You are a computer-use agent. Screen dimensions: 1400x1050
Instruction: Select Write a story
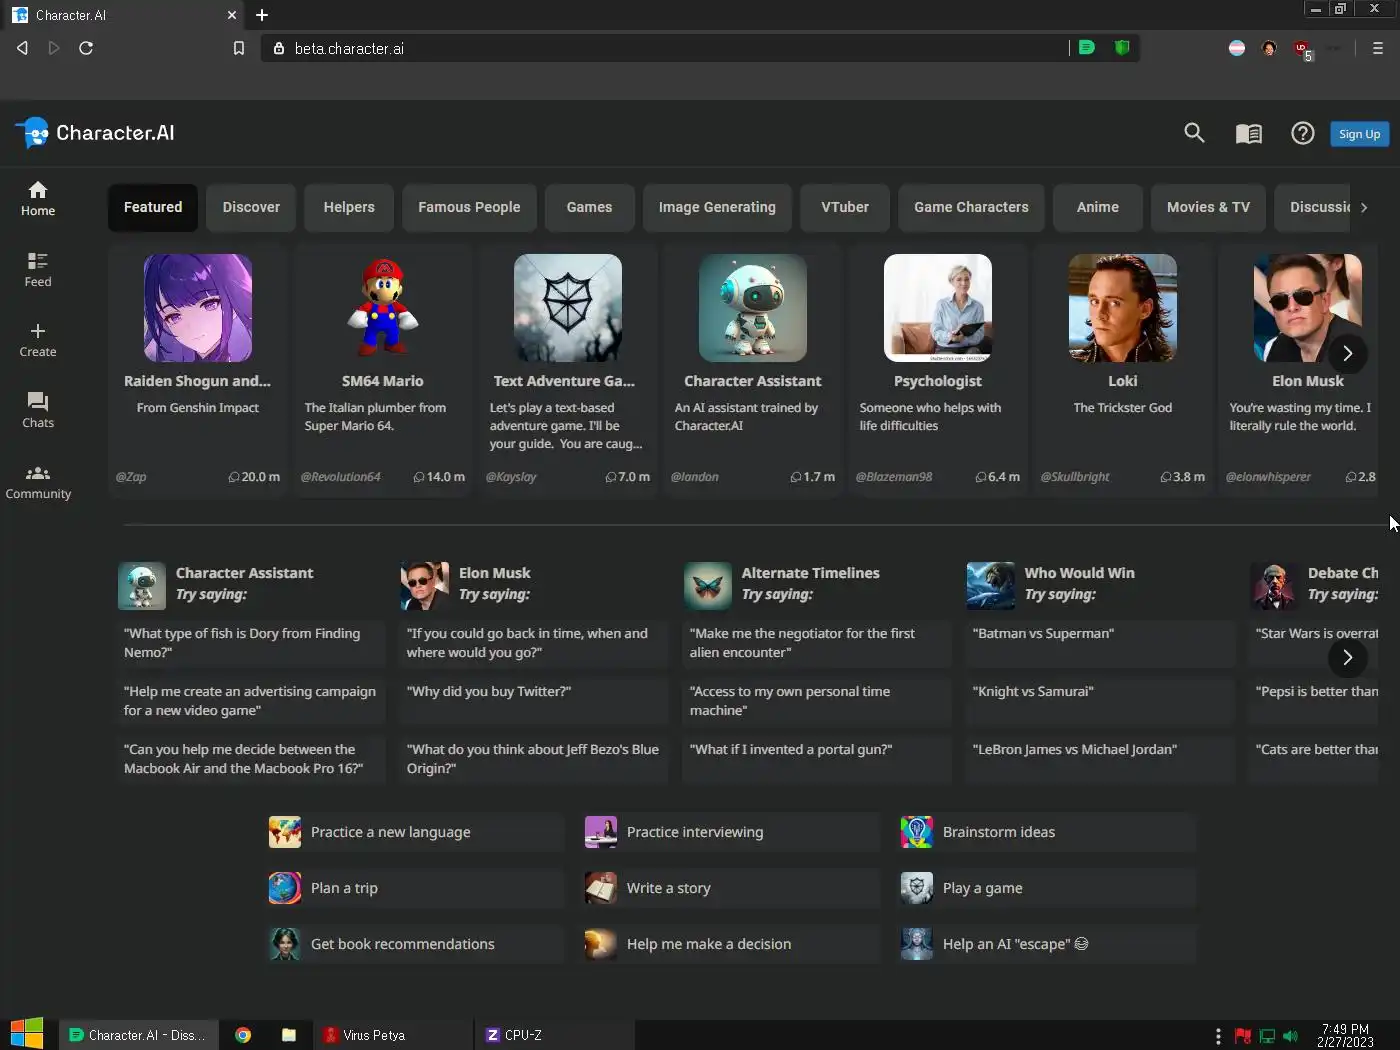[732, 888]
